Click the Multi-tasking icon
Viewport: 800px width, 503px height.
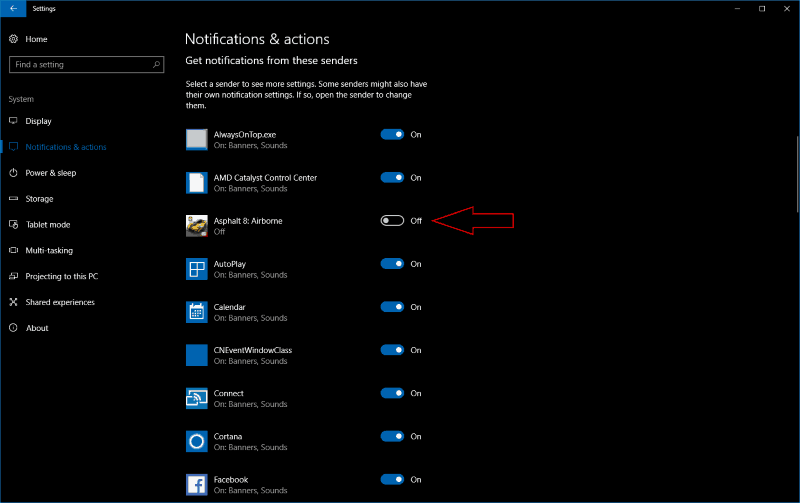click(14, 250)
